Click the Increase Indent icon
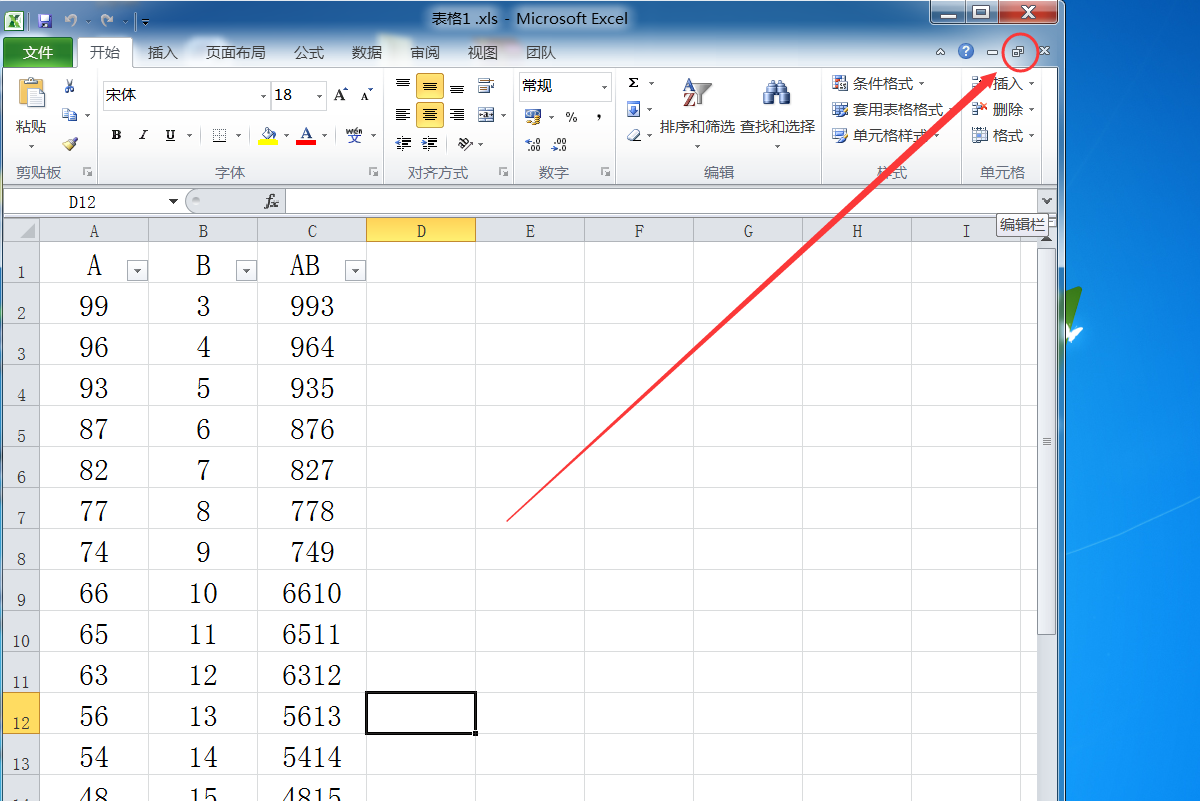 (x=430, y=144)
